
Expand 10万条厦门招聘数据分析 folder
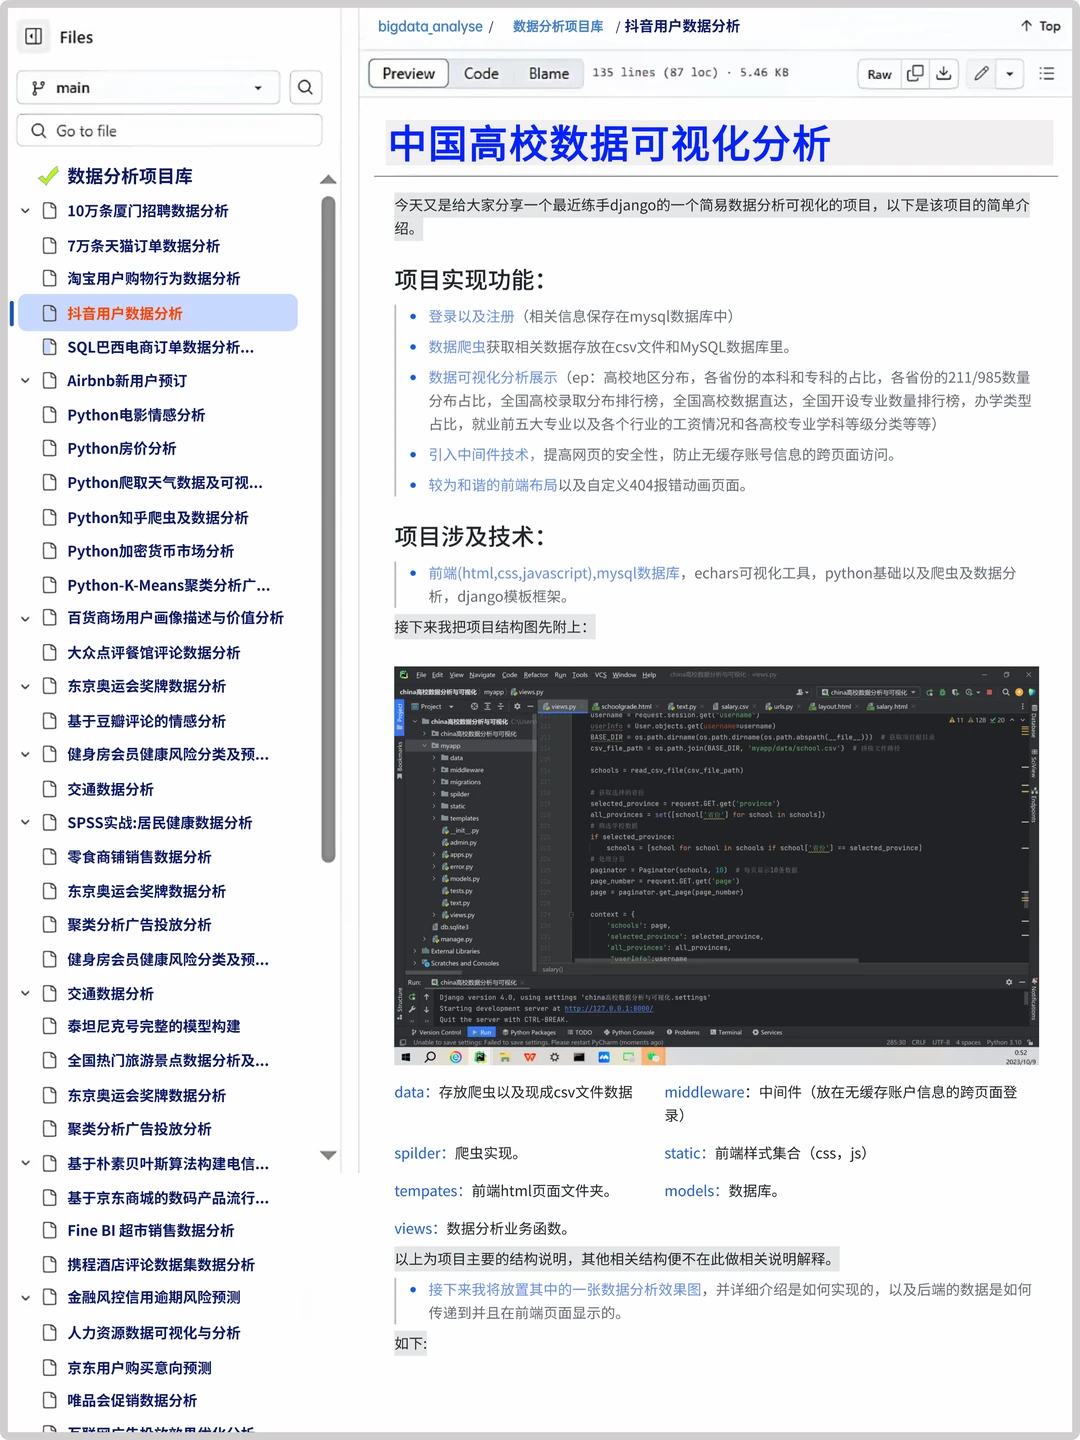[25, 211]
